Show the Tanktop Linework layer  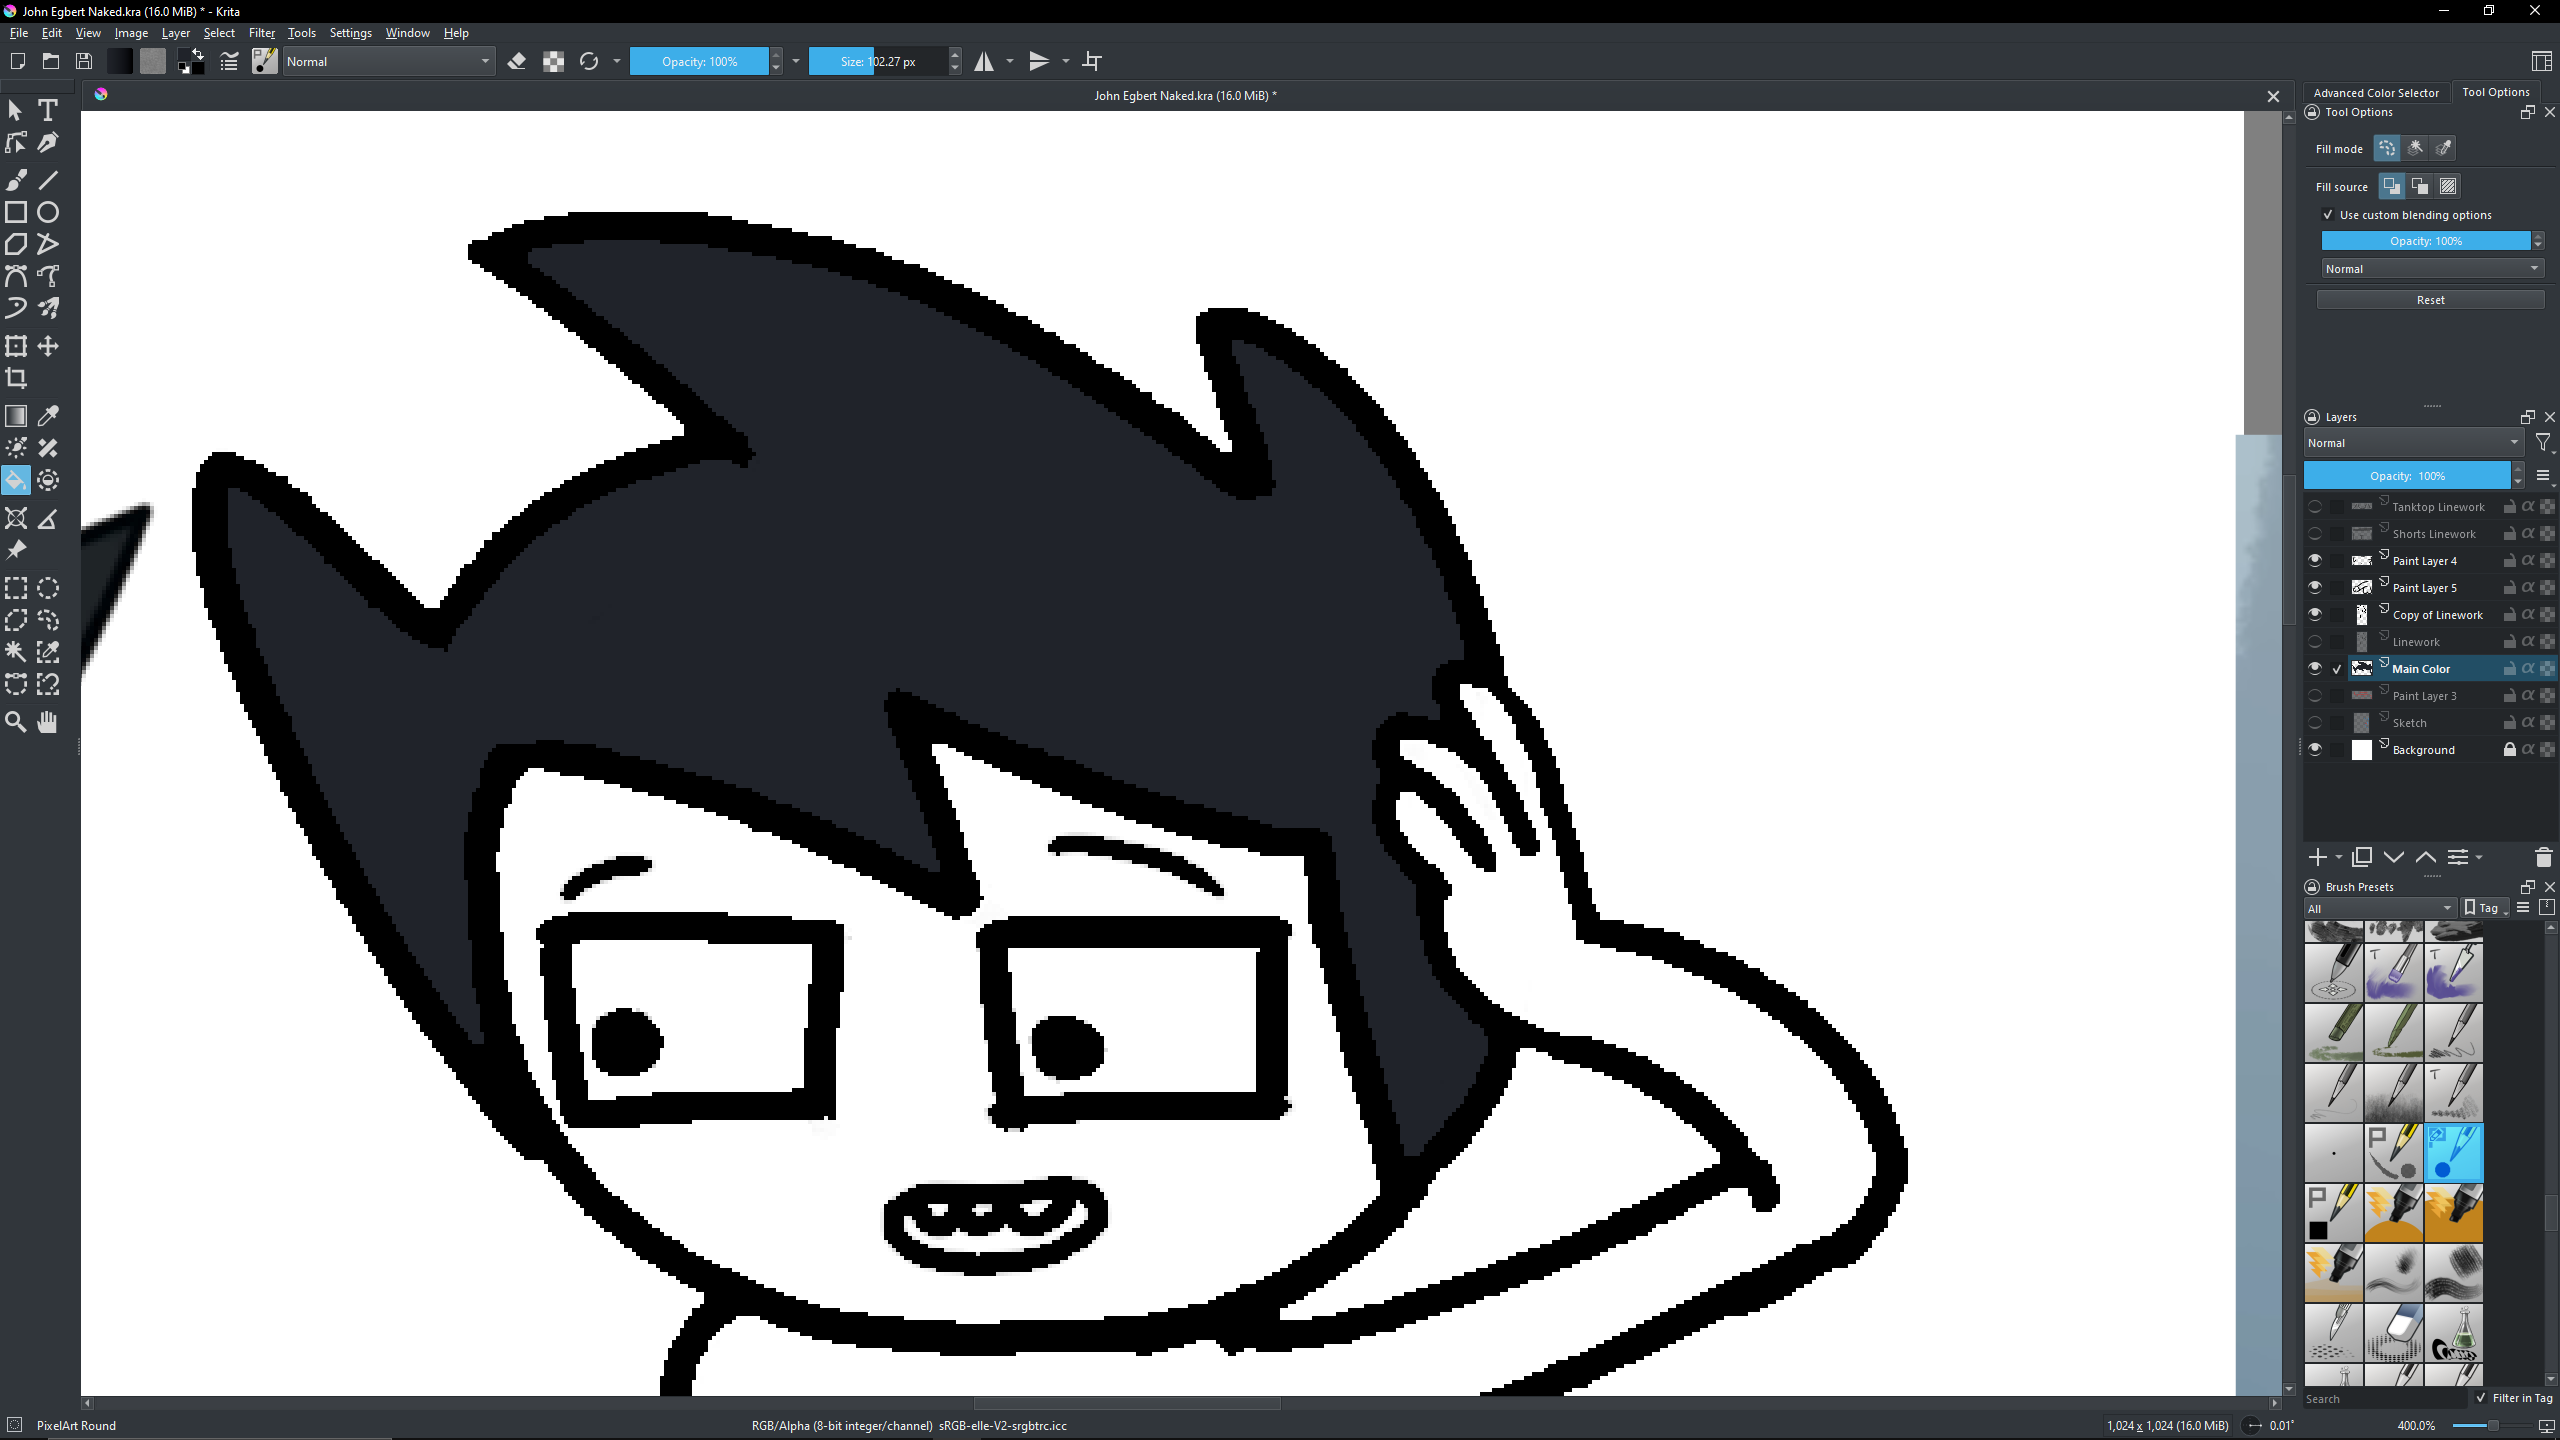tap(2315, 507)
